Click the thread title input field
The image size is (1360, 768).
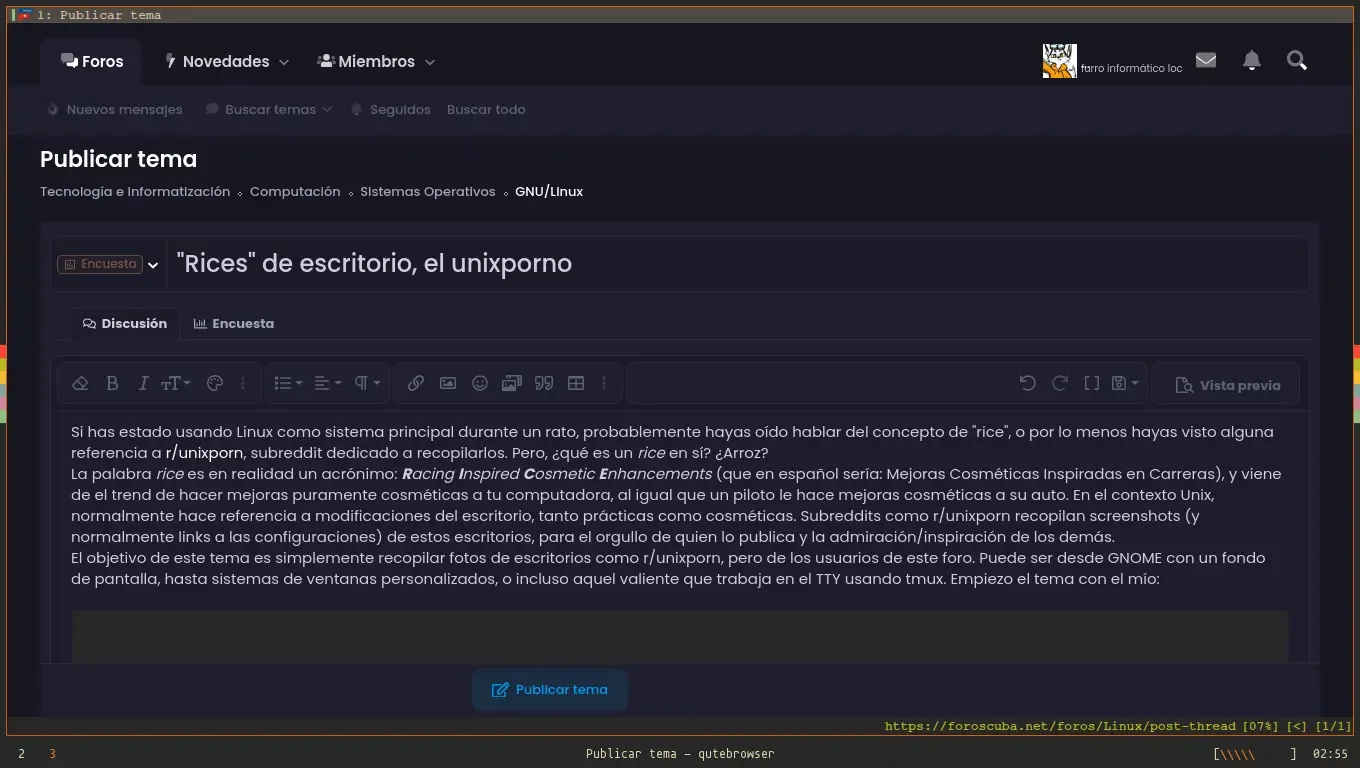click(738, 264)
